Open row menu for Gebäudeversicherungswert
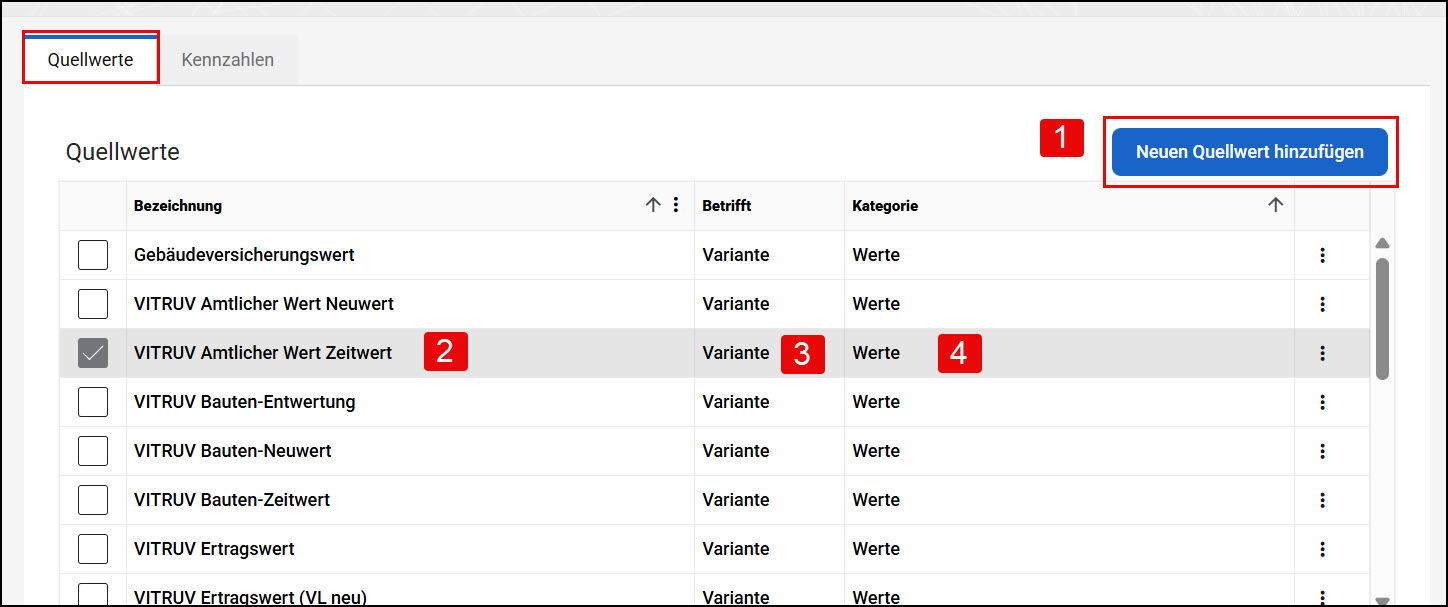 tap(1322, 255)
